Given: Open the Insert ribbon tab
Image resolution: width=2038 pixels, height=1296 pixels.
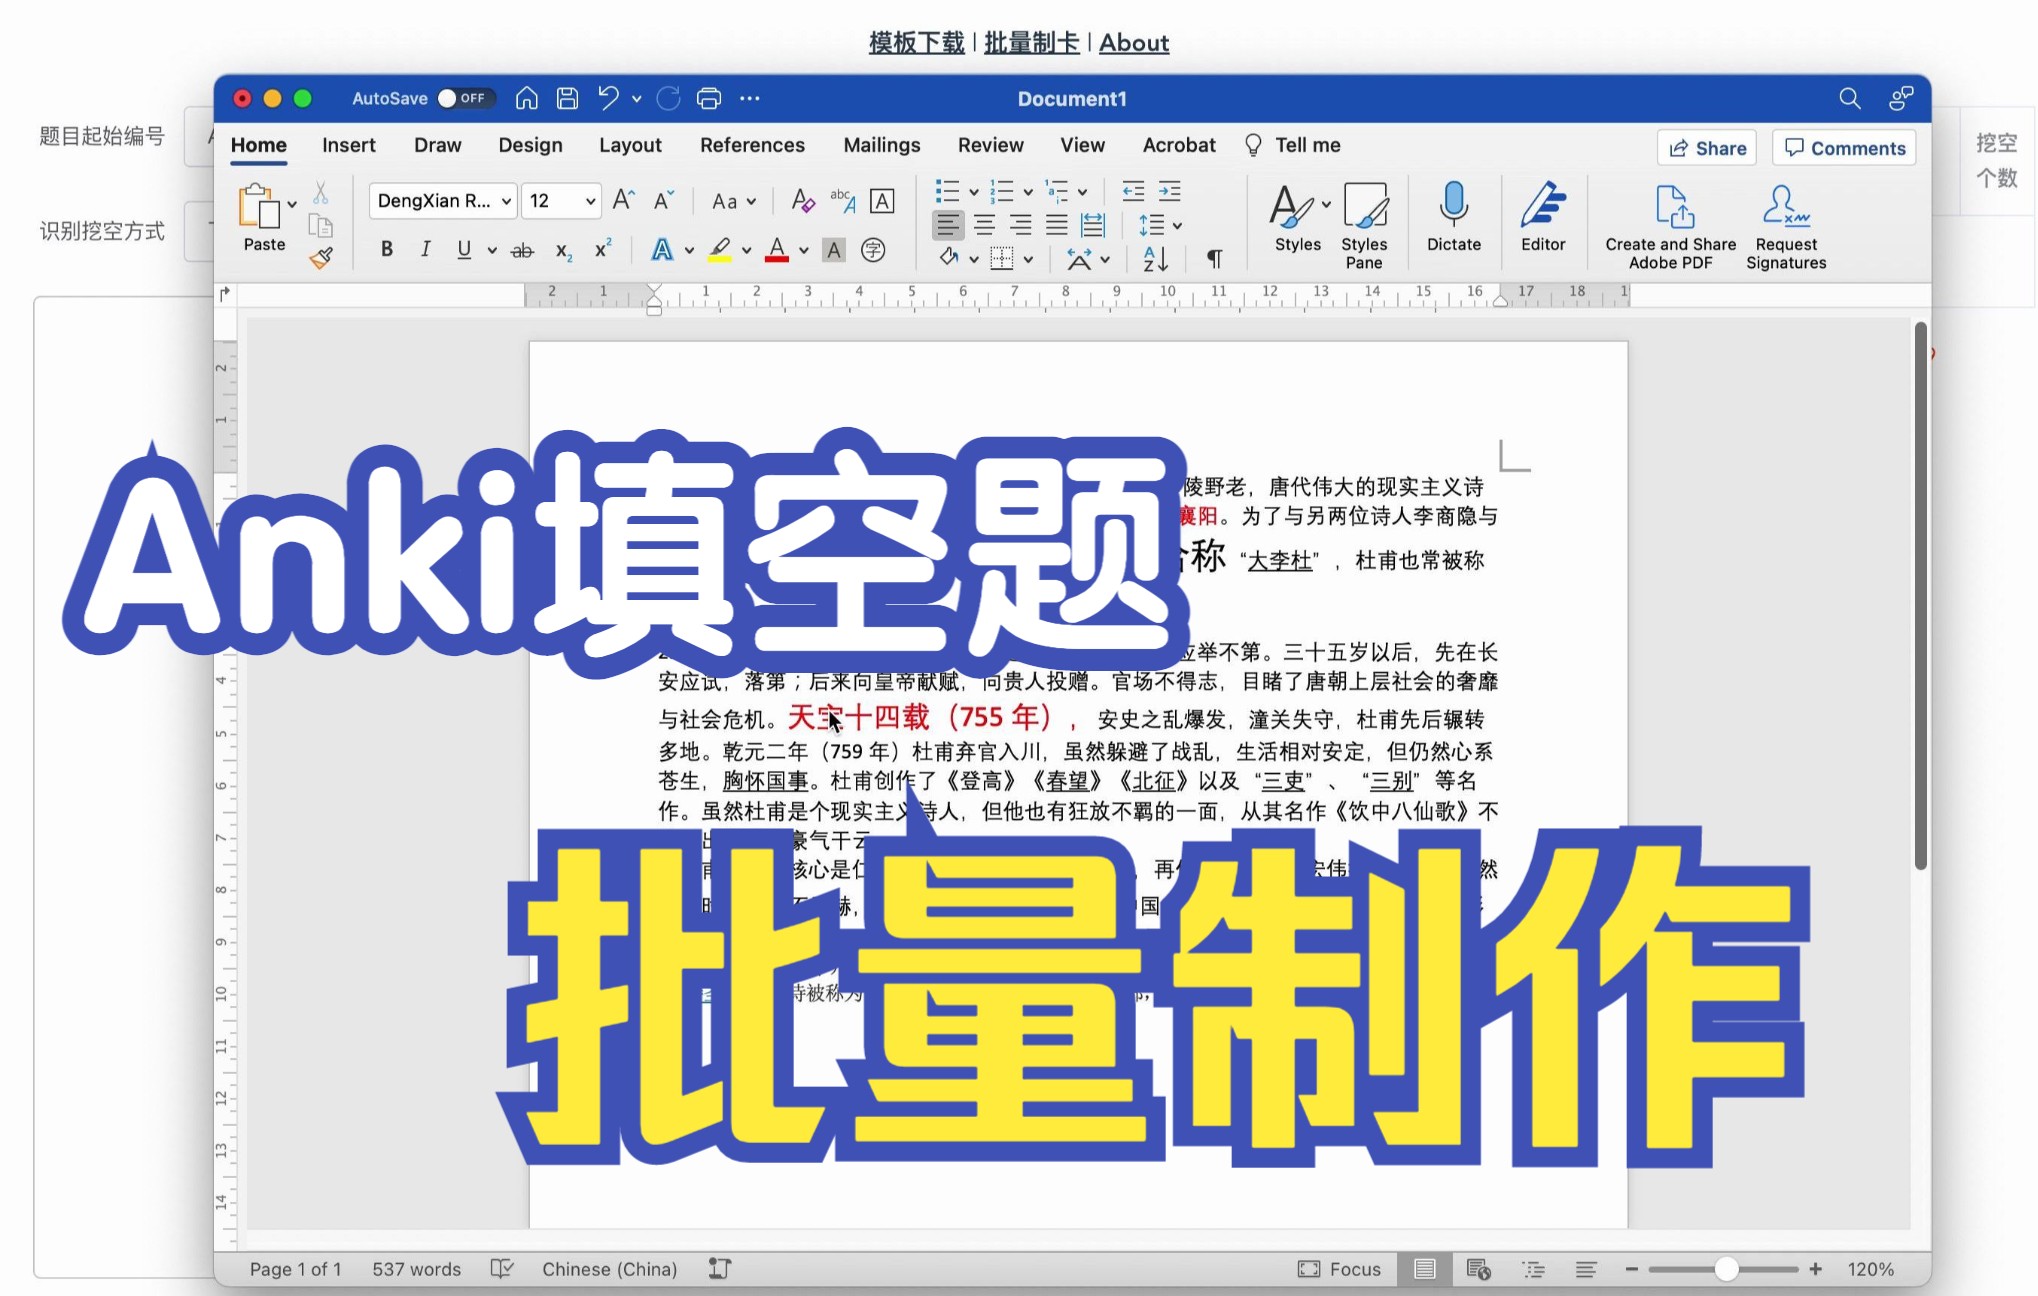Looking at the screenshot, I should (348, 145).
